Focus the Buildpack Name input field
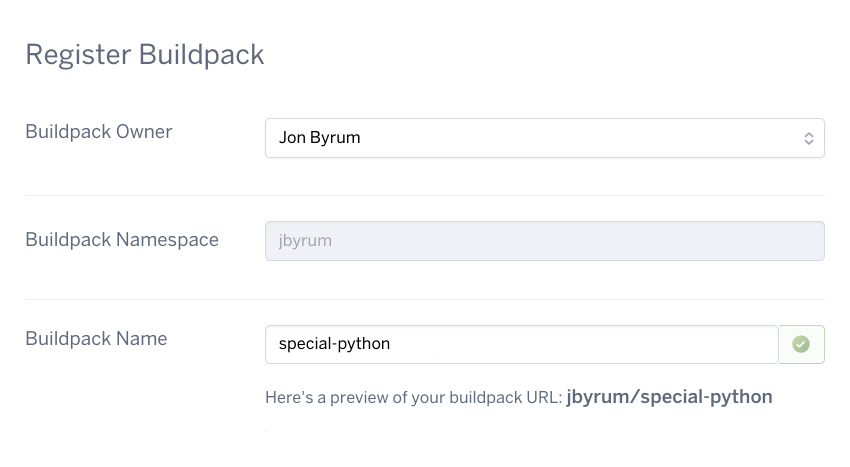The image size is (850, 467). point(521,344)
